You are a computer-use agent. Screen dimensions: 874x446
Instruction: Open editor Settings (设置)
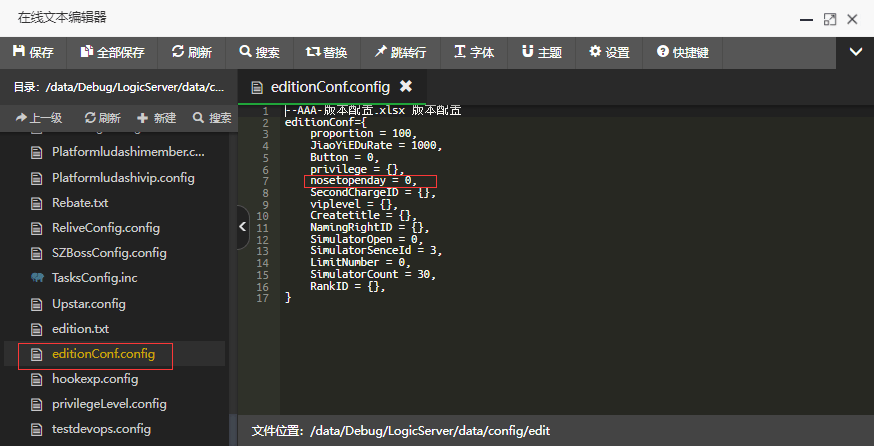[x=609, y=52]
